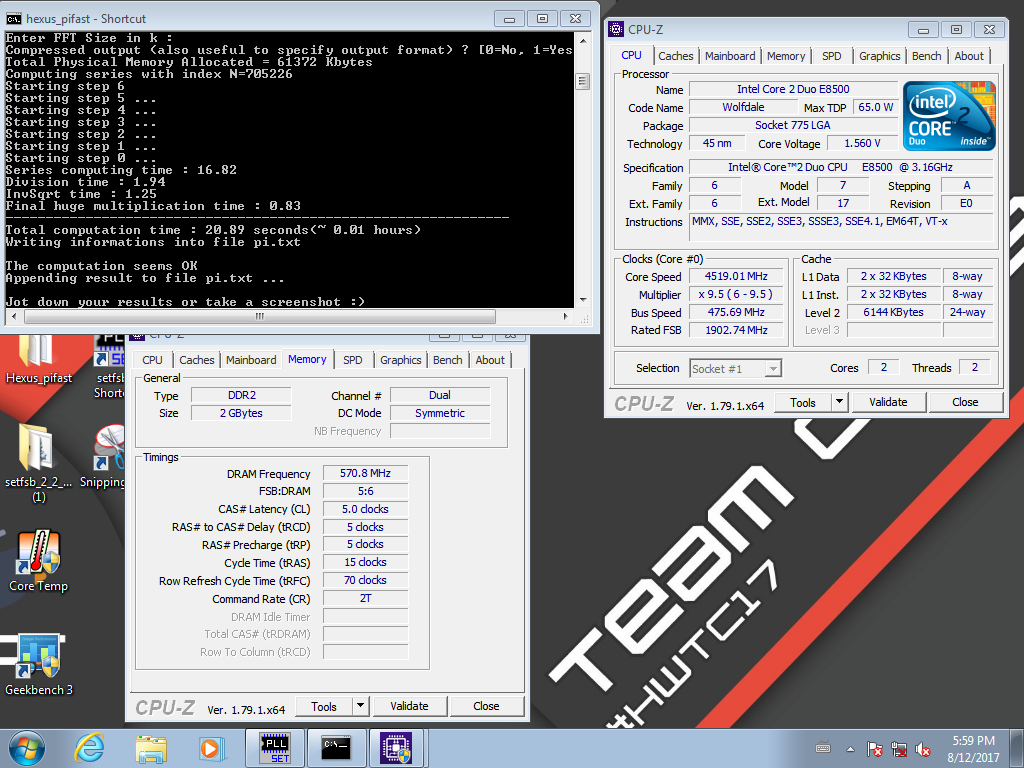
Task: Open the Graphics tab in right CPU-Z window
Action: pos(879,56)
